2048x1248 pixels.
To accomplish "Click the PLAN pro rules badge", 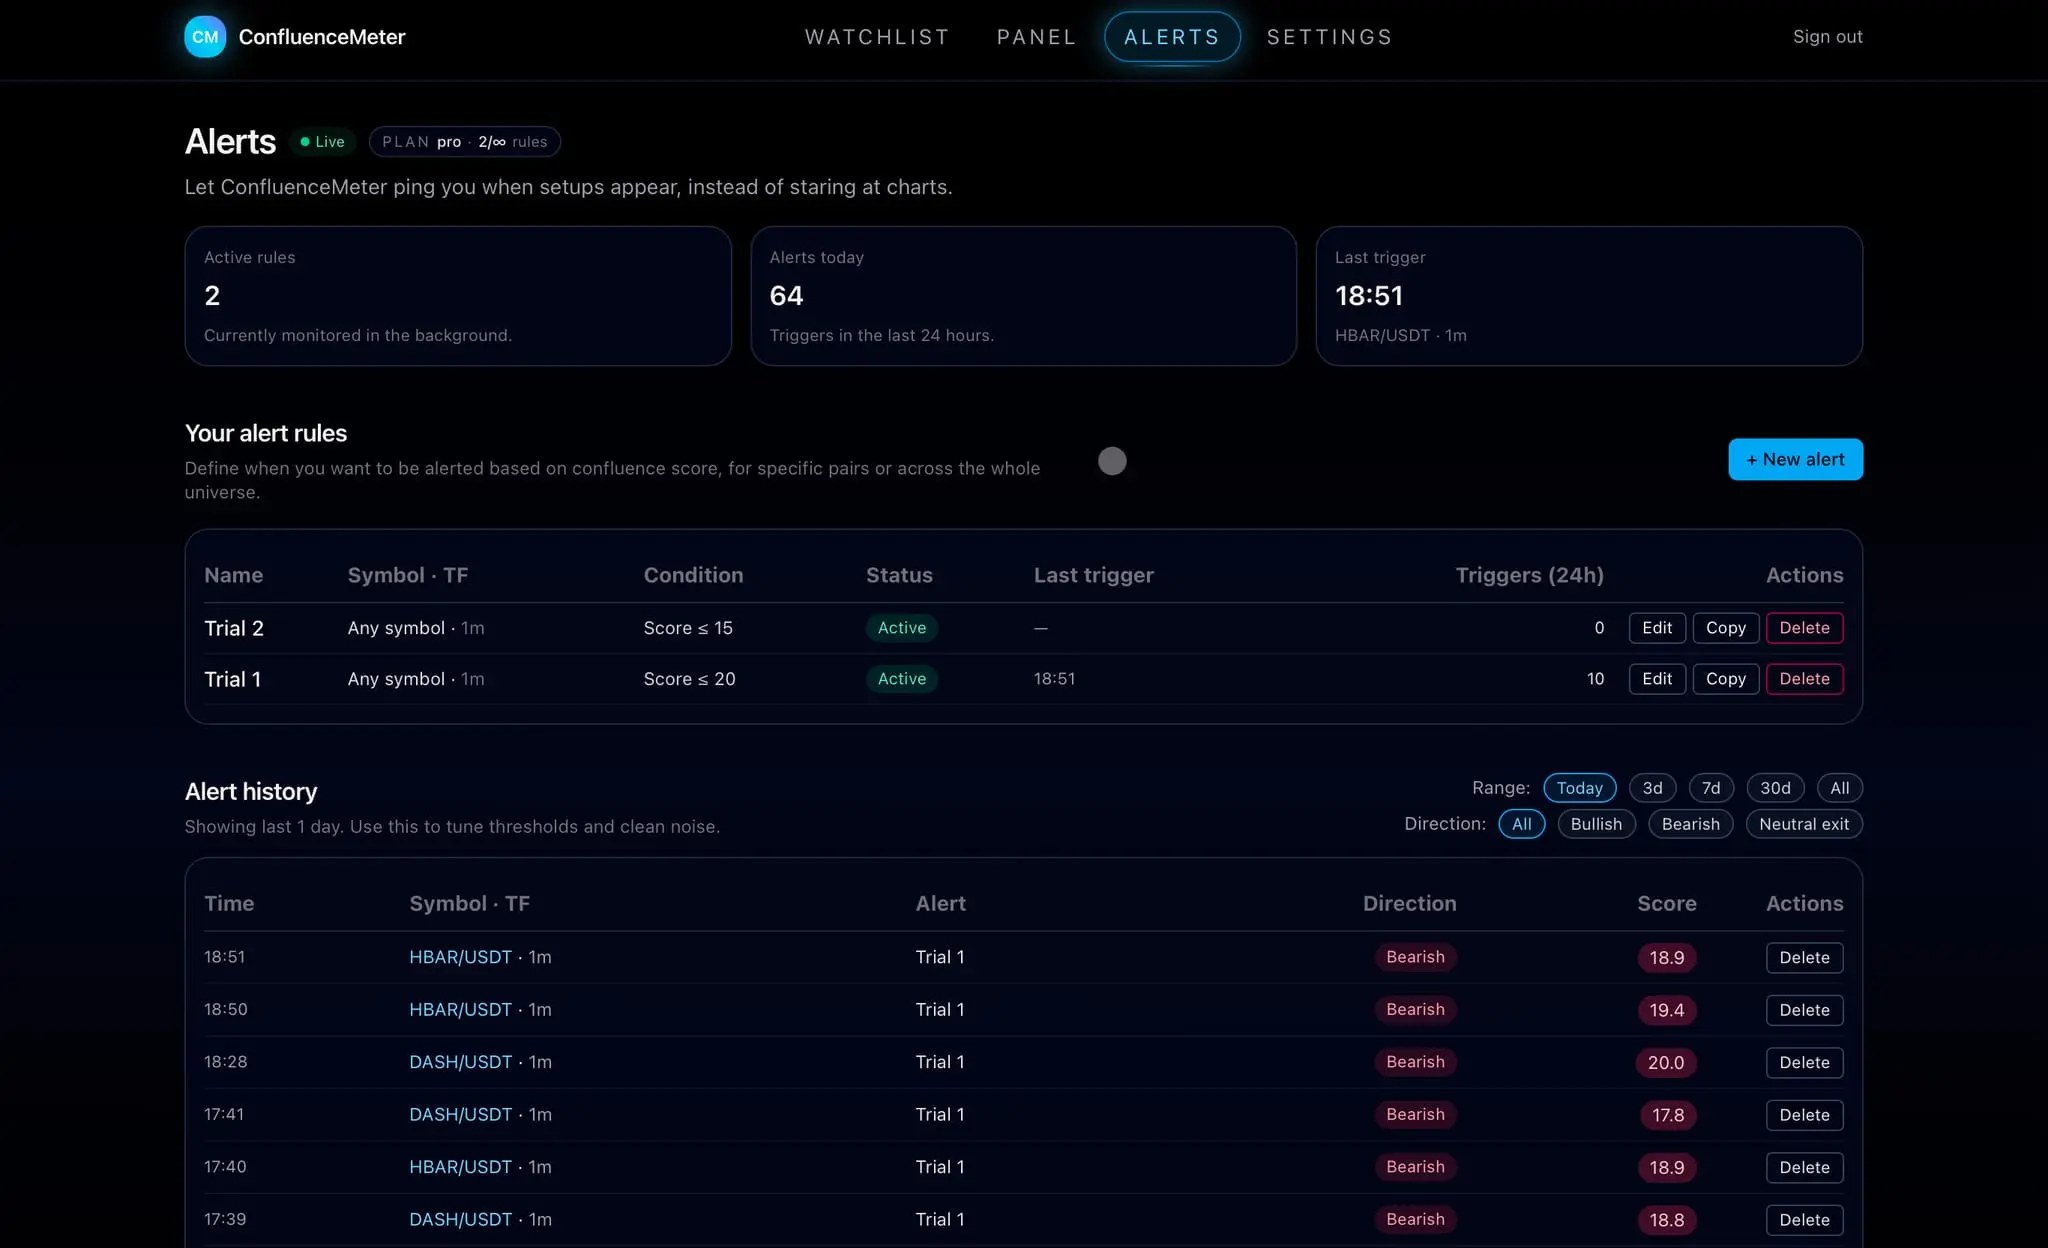I will pos(465,142).
